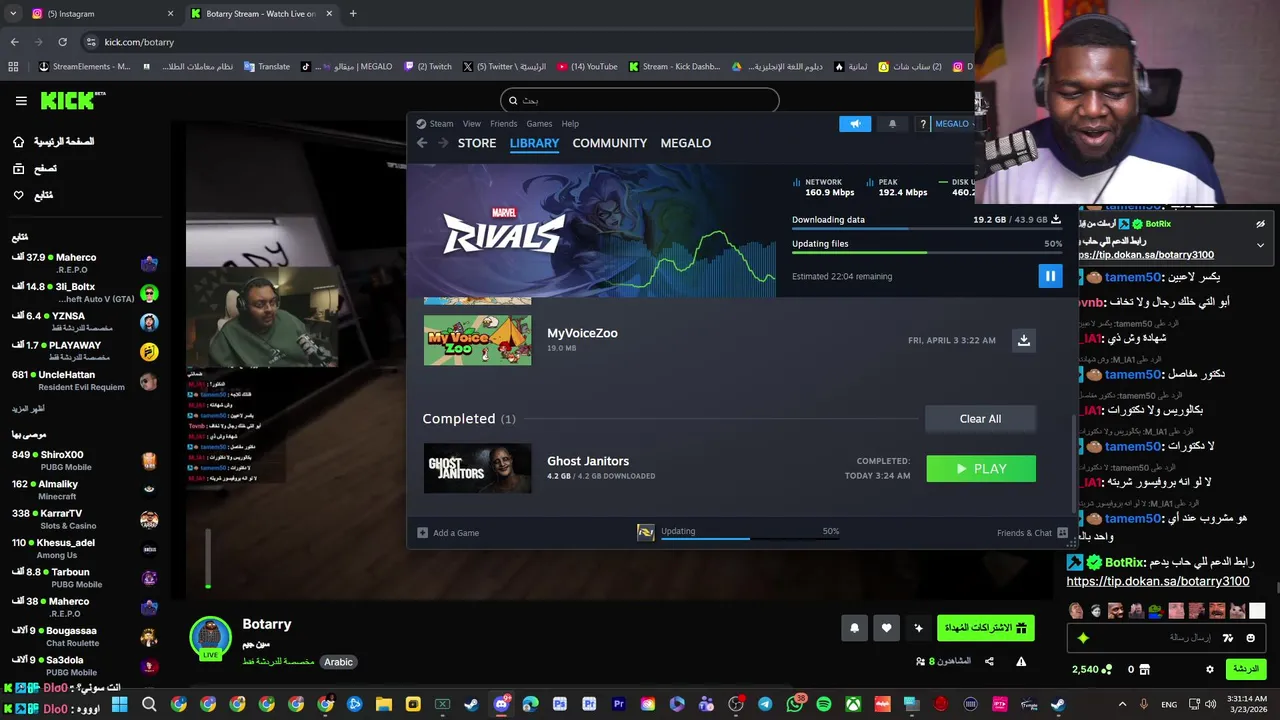Screen dimensions: 1280x720
Task: Click Add a Game in Steam
Action: (448, 533)
